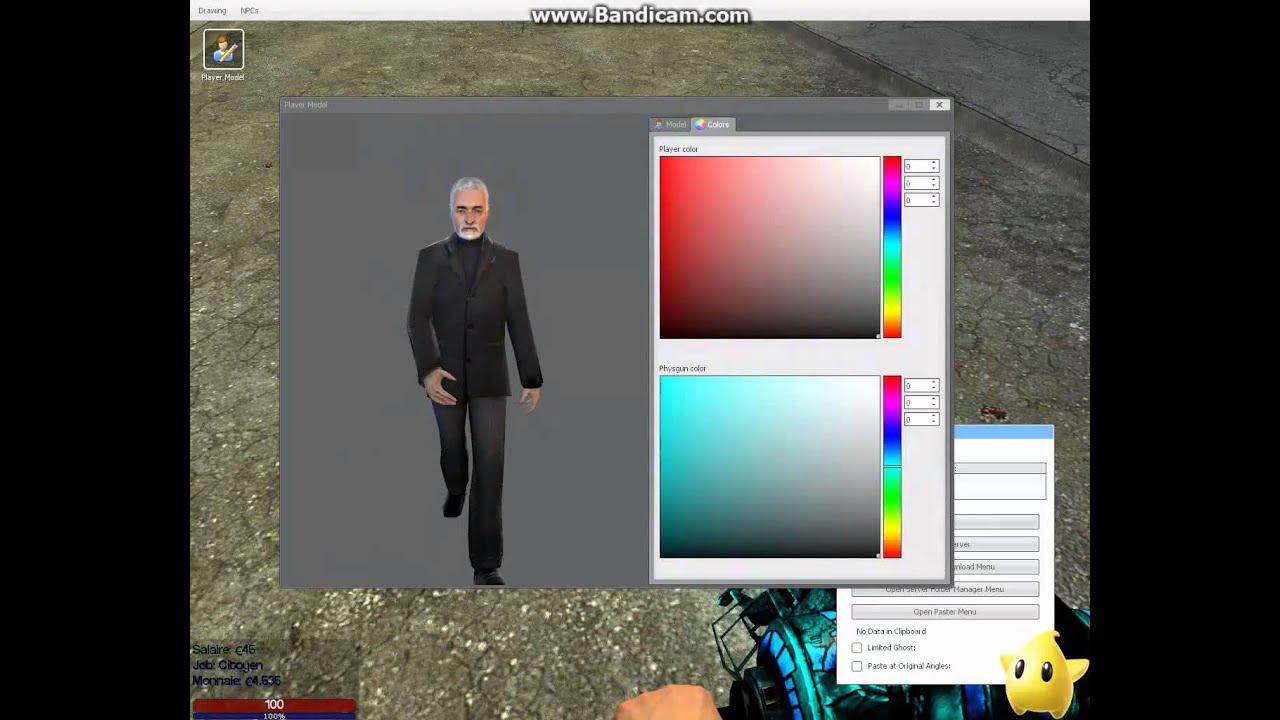Decrease the Physgun color blue value with down arrow
Image resolution: width=1280 pixels, height=720 pixels.
934,422
